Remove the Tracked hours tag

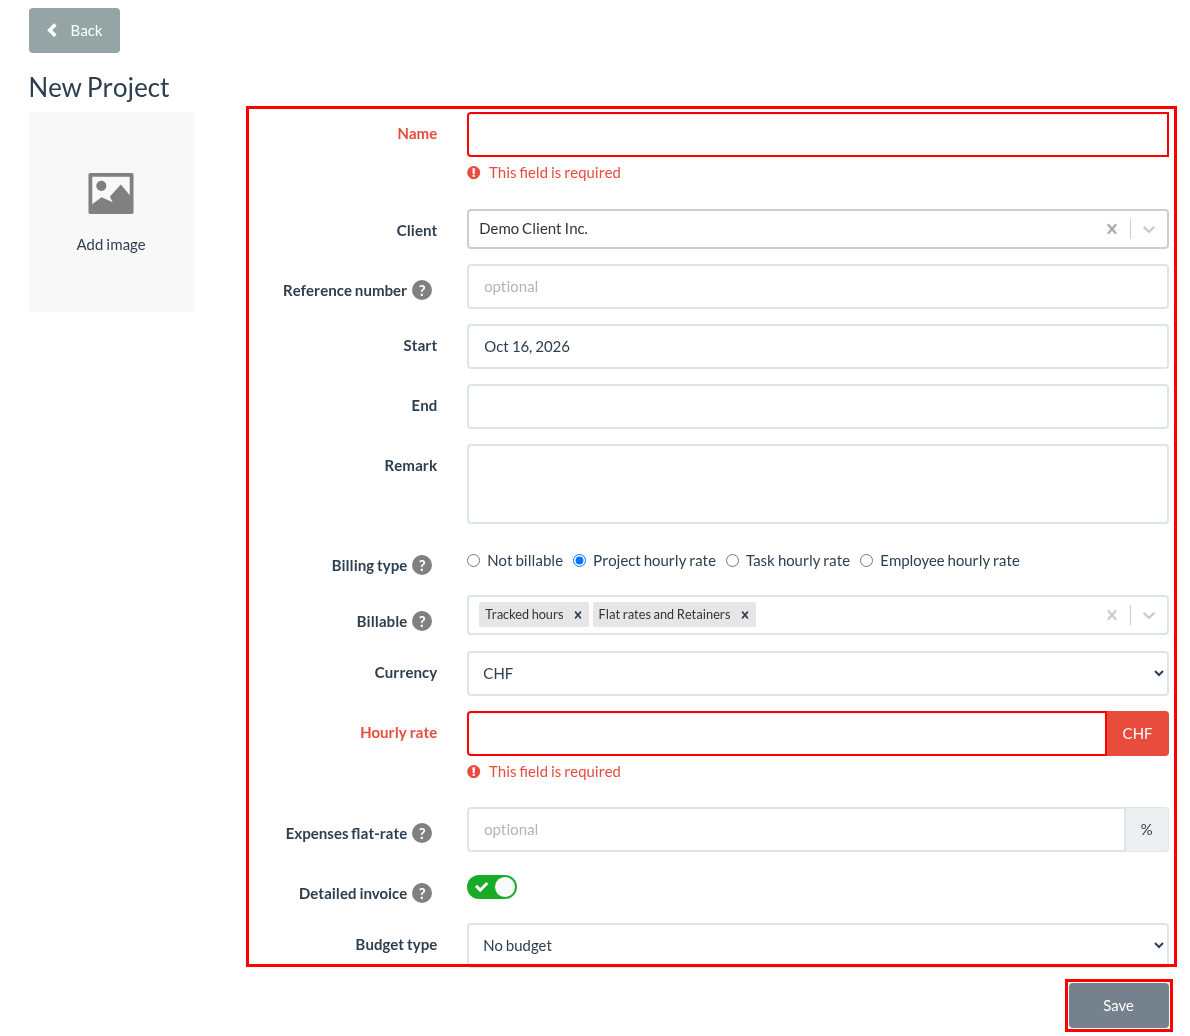pyautogui.click(x=578, y=615)
